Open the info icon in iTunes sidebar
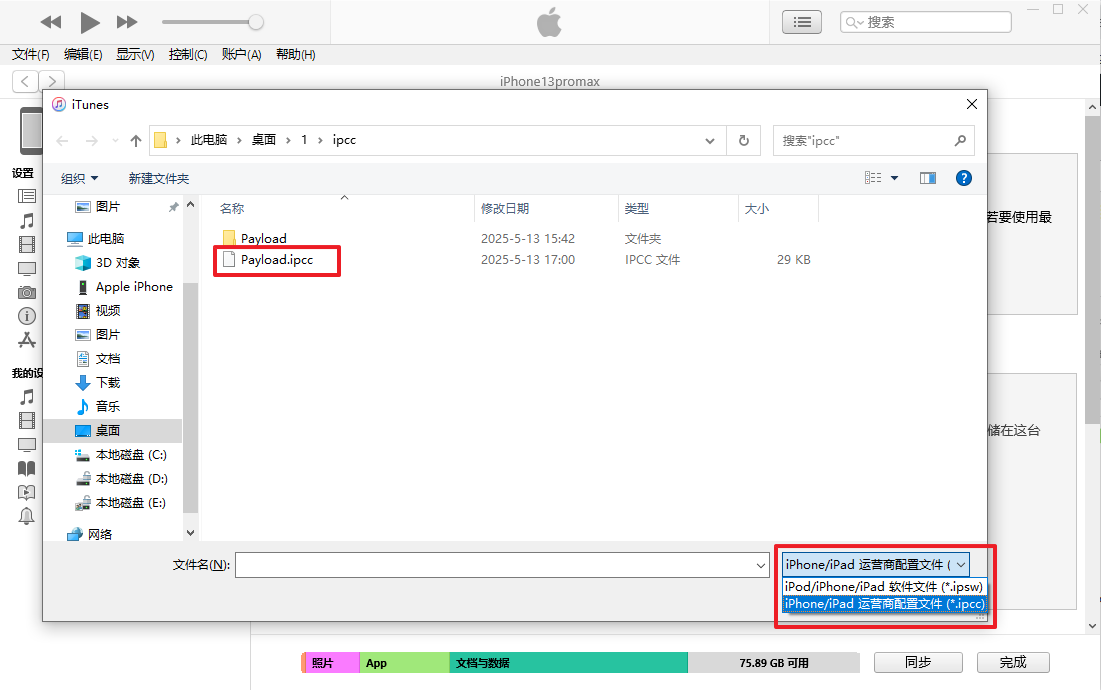 27,316
